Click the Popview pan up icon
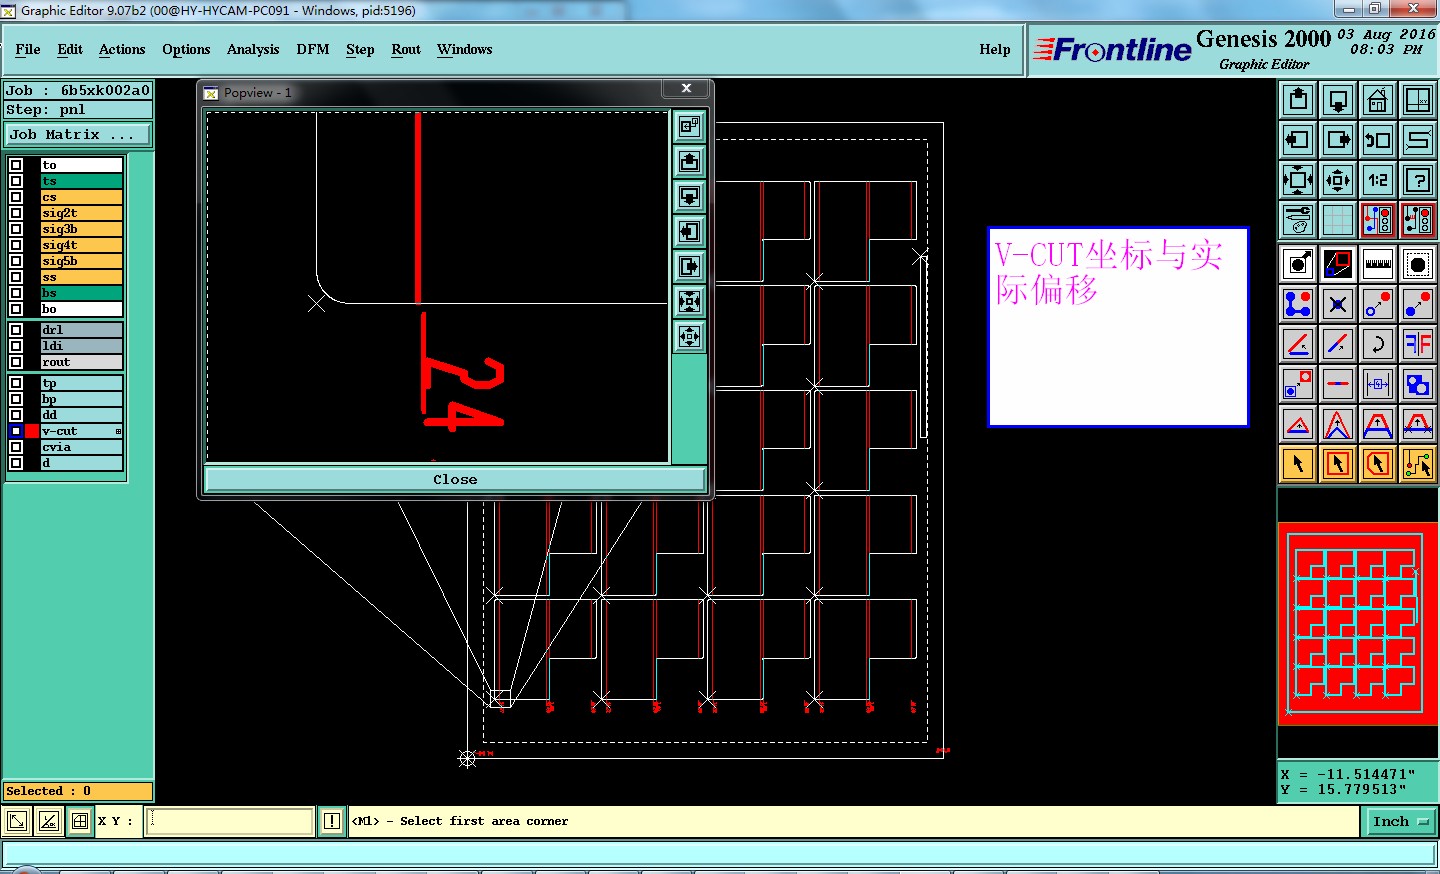 689,162
